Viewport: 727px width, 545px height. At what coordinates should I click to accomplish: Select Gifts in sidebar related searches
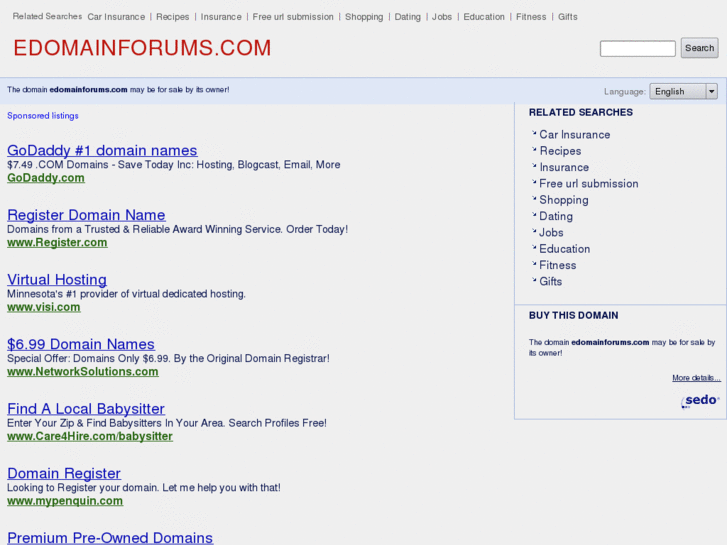click(550, 281)
